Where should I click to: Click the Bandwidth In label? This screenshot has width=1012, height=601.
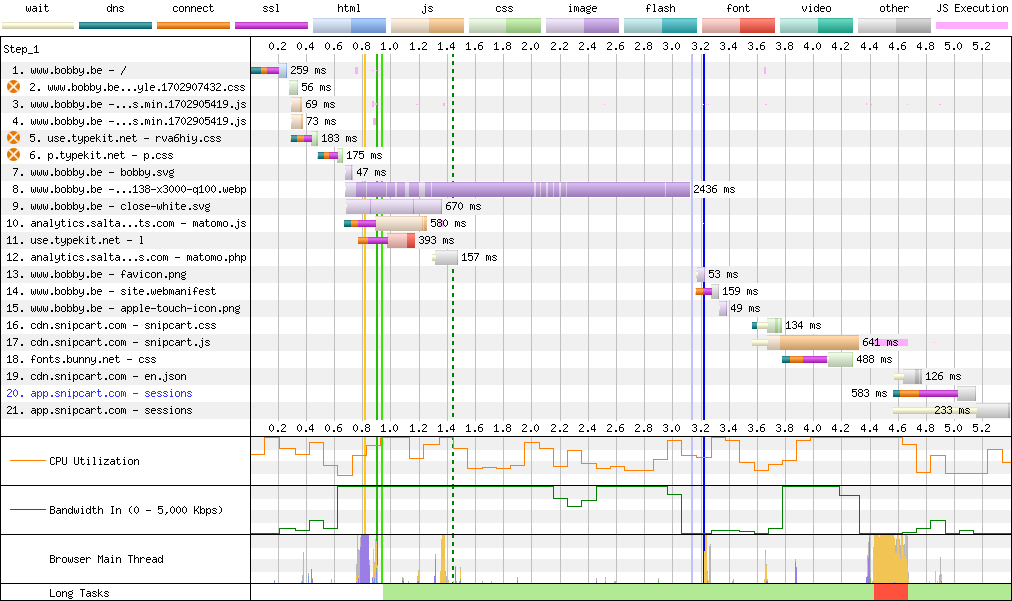click(136, 510)
